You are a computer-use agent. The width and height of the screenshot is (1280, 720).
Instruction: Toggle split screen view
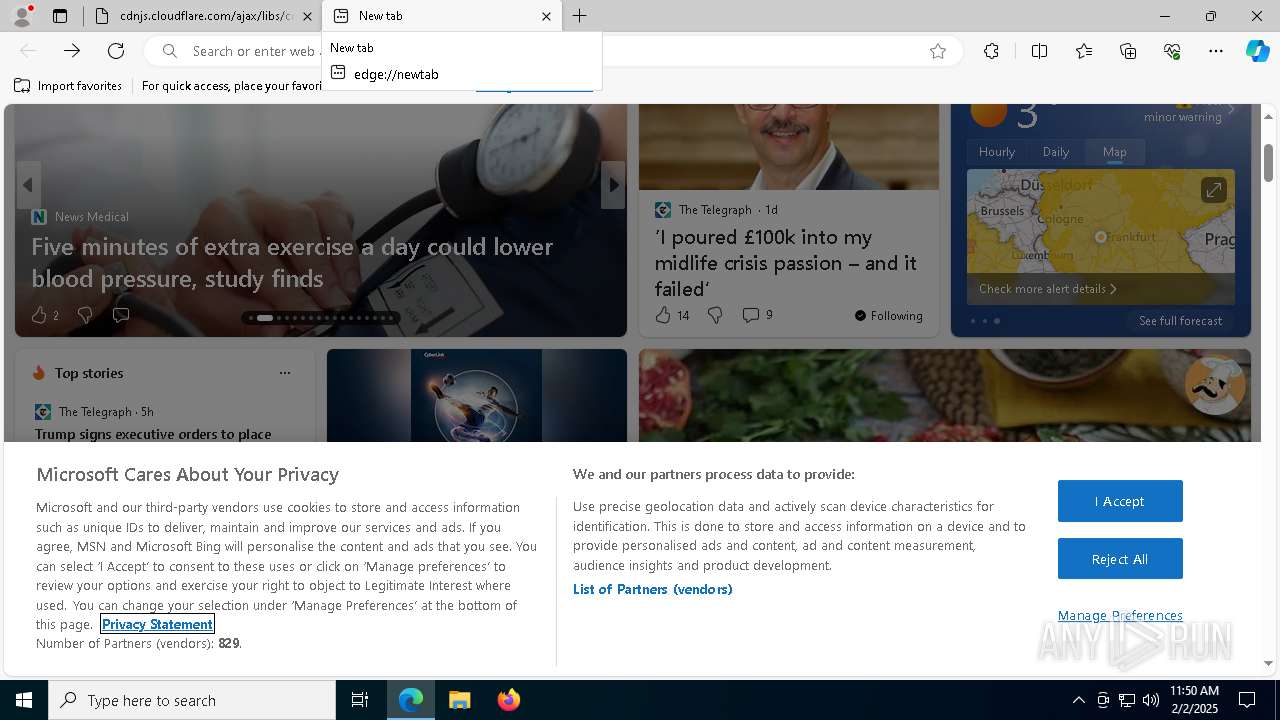1039,51
